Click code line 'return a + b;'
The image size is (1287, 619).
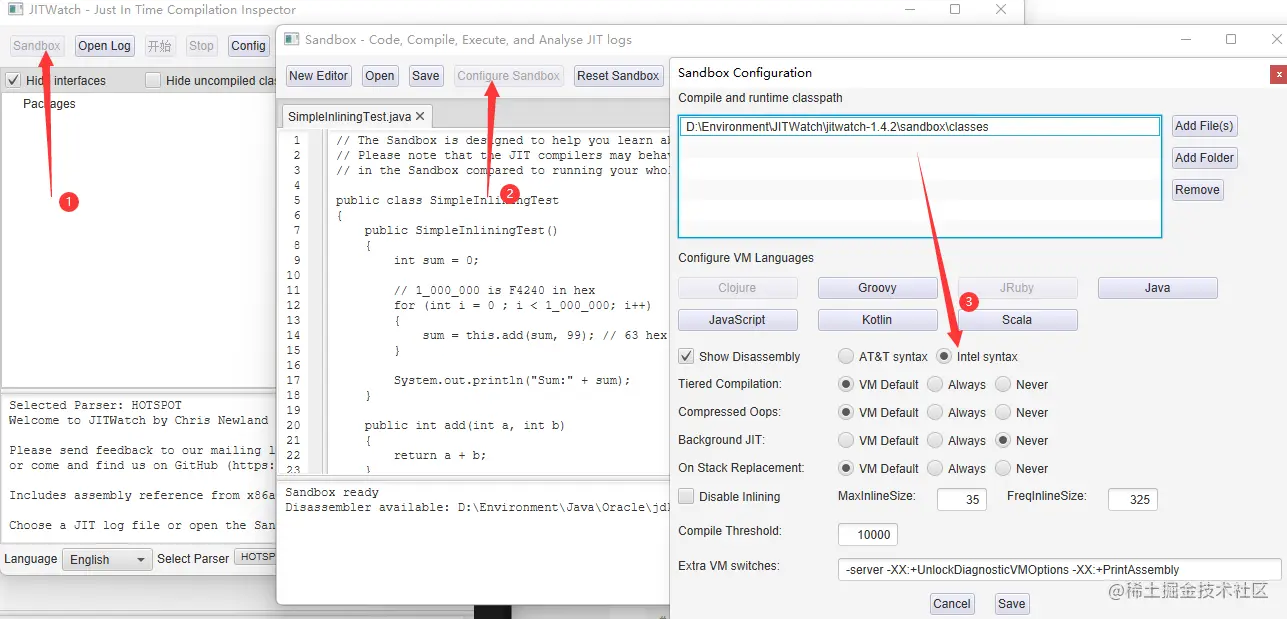pyautogui.click(x=440, y=455)
